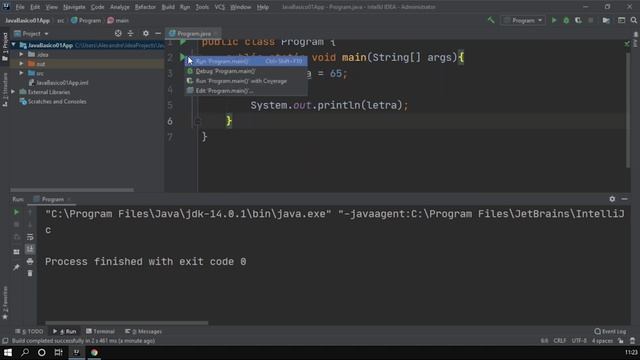Click the run gutter arrow on line 1
The image size is (640, 360).
click(183, 42)
